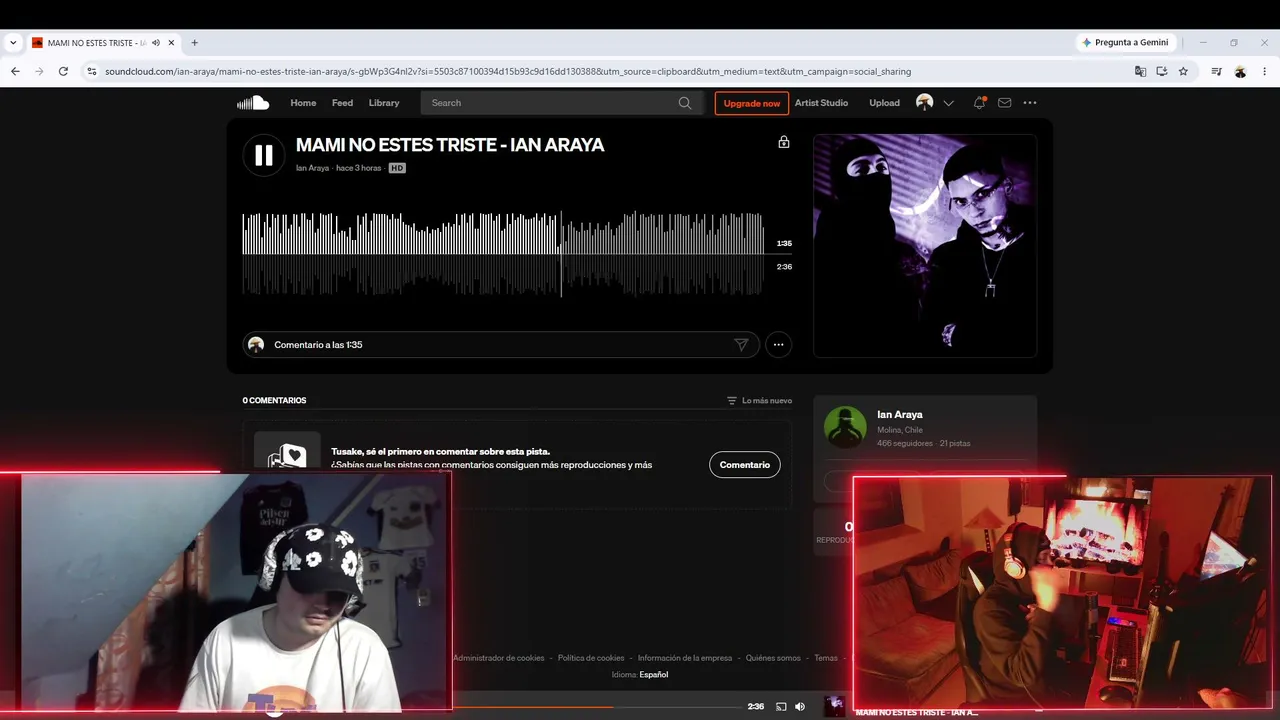Viewport: 1280px width, 720px height.
Task: Close the MAMI NO ESTES TRISTE tab
Action: pos(171,43)
